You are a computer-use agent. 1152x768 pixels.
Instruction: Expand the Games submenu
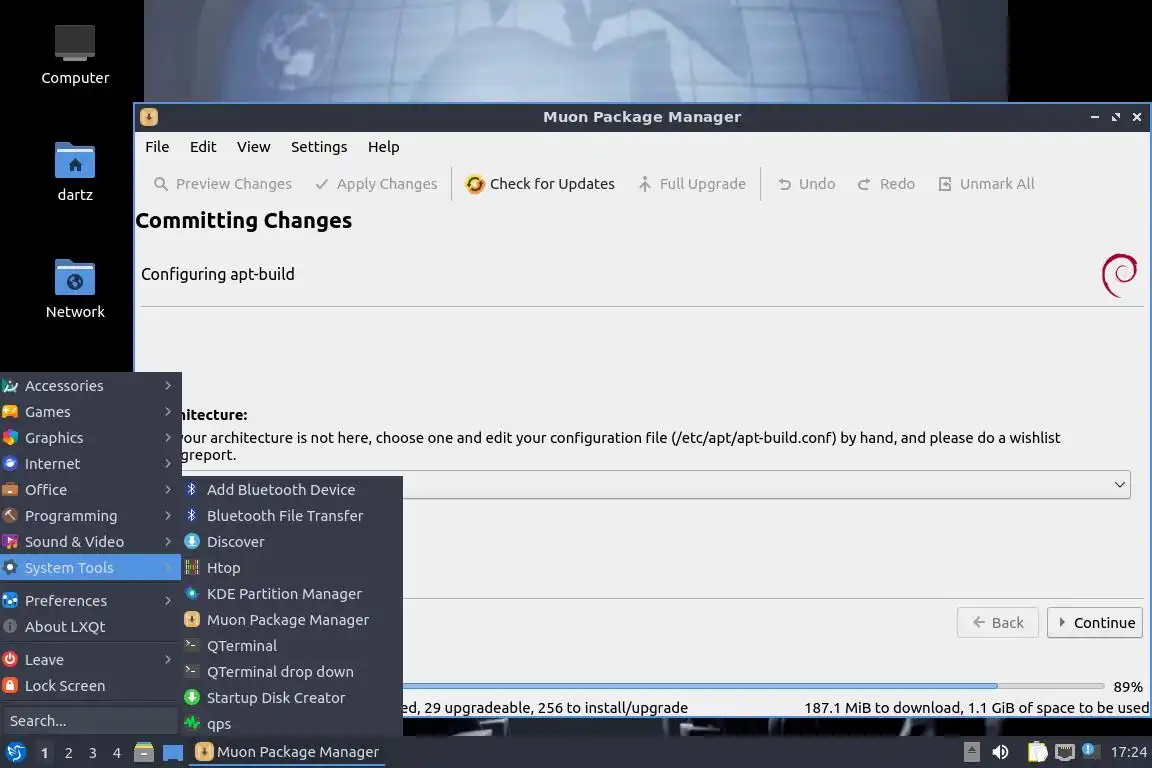90,412
